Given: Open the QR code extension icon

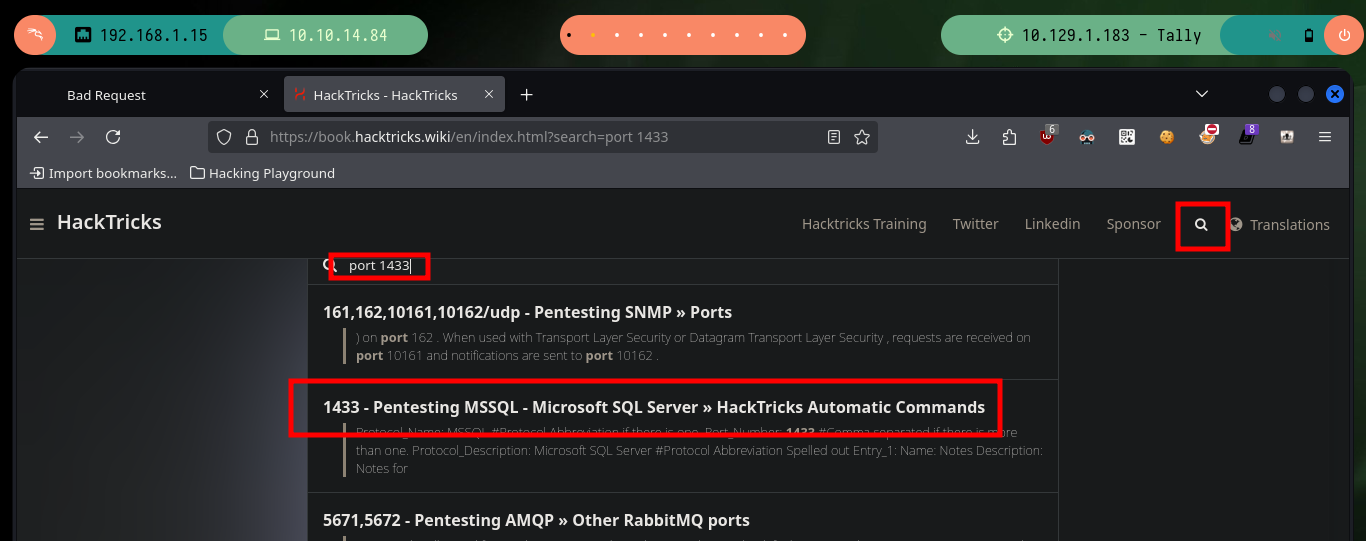Looking at the screenshot, I should (1126, 137).
